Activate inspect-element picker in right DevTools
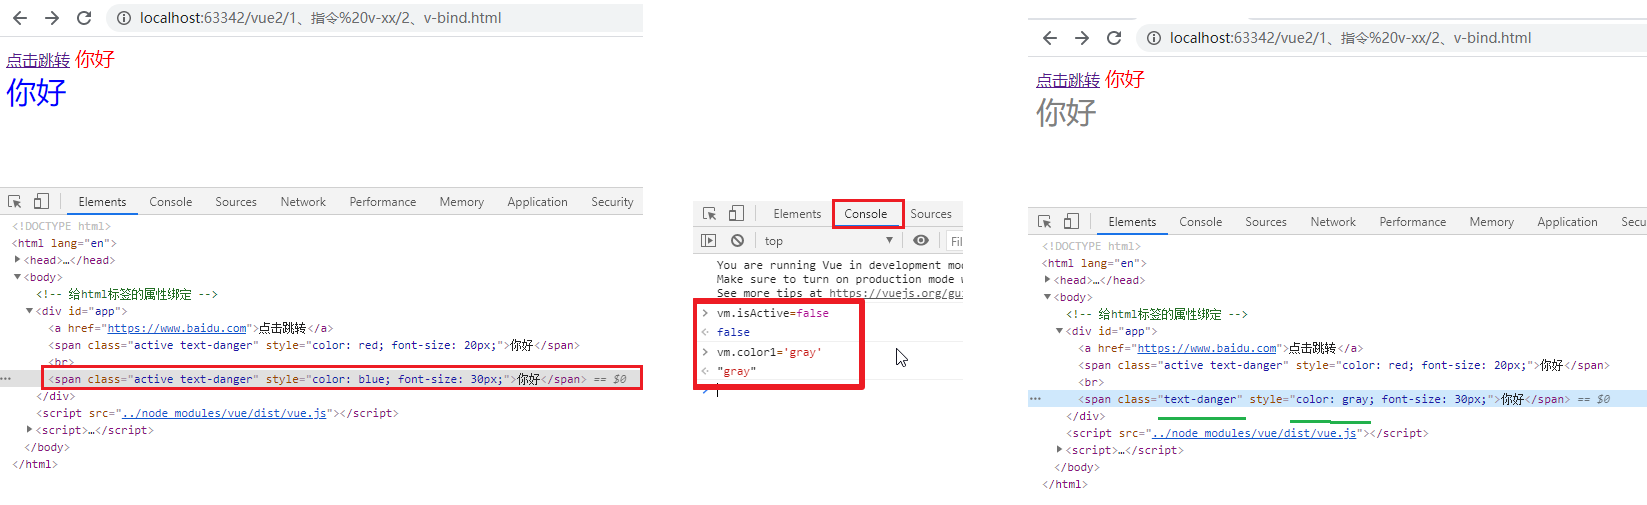The width and height of the screenshot is (1647, 505). pyautogui.click(x=1045, y=221)
